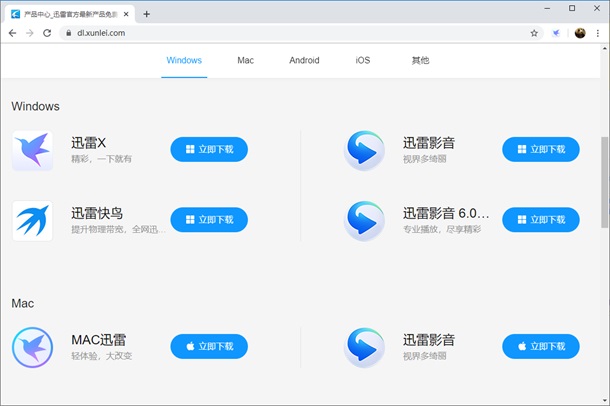610x406 pixels.
Task: Click the 迅雷影音 6.0 player icon
Action: point(364,220)
